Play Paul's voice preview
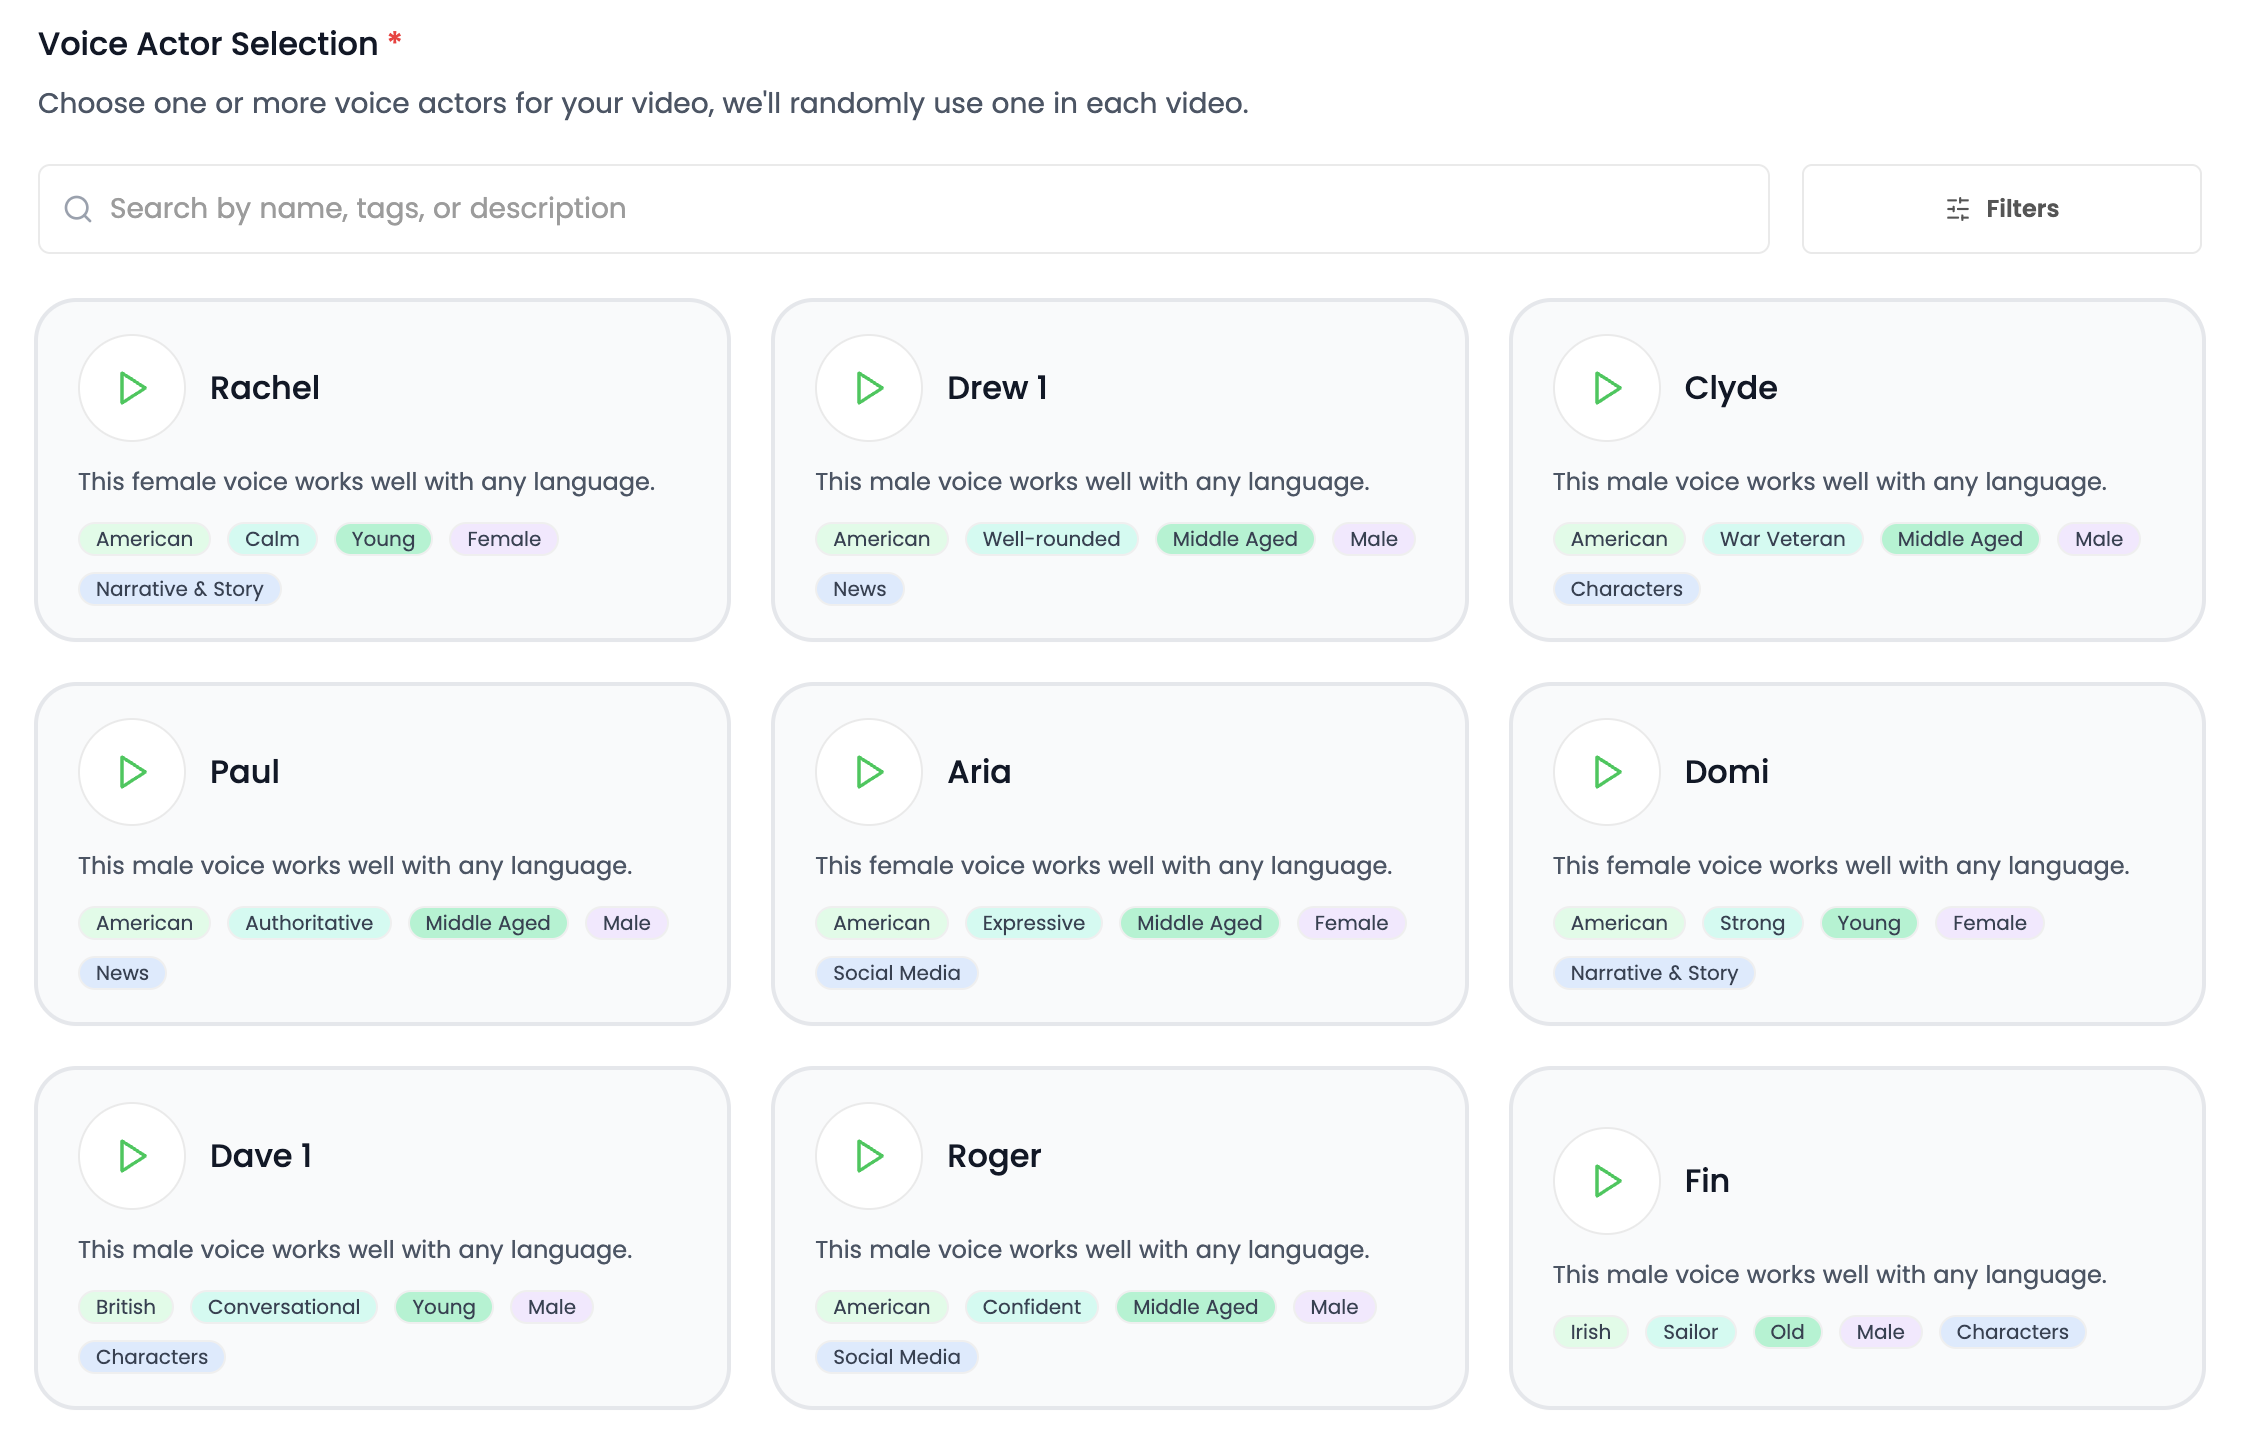Viewport: 2248px width, 1438px height. click(132, 772)
